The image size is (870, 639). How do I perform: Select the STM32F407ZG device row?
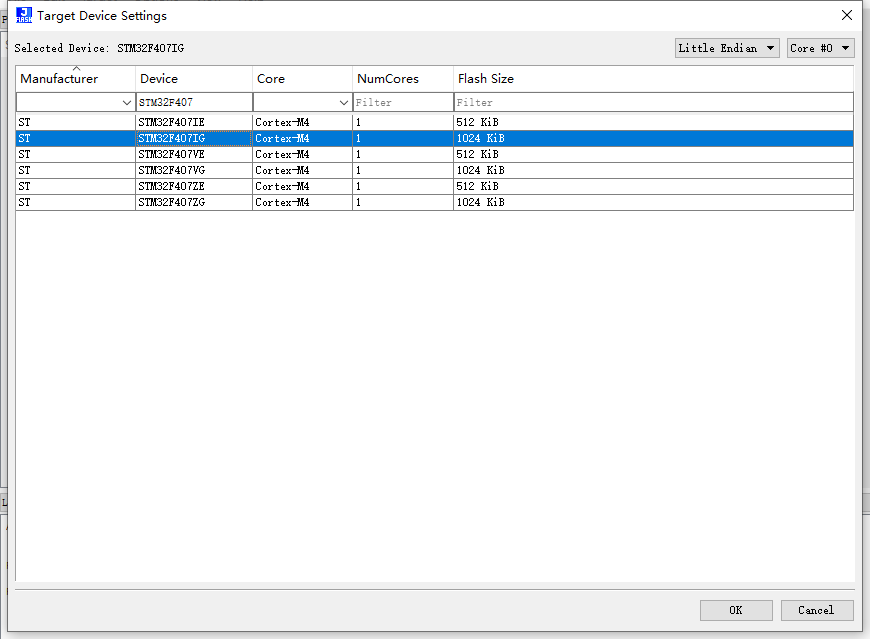[x=434, y=202]
